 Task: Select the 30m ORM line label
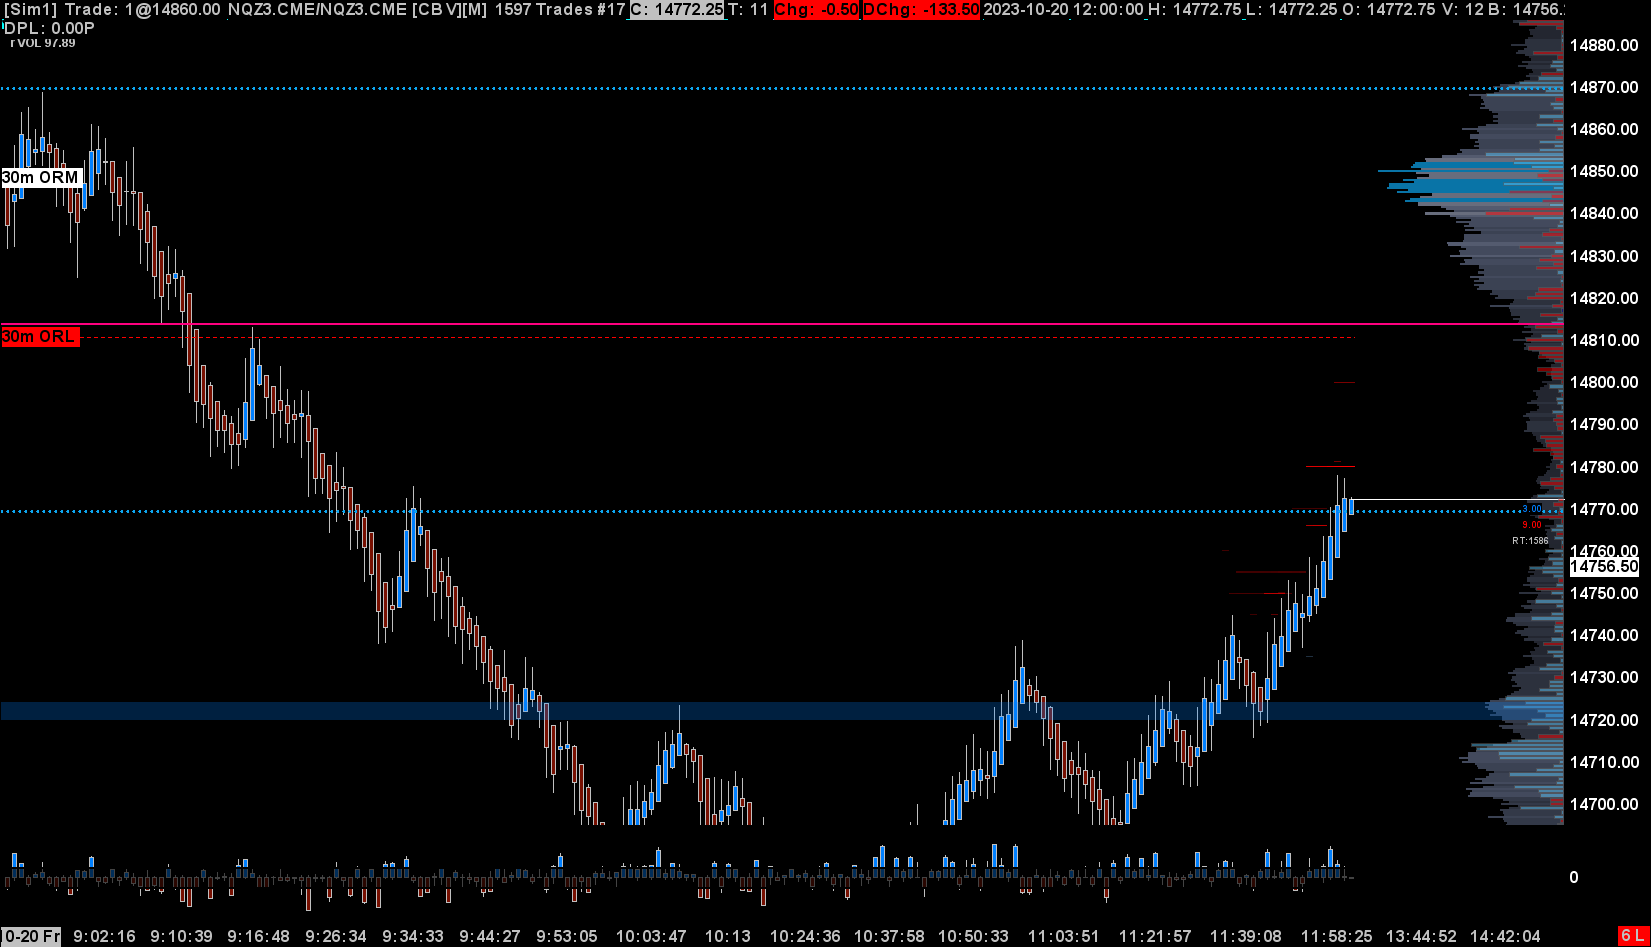40,178
